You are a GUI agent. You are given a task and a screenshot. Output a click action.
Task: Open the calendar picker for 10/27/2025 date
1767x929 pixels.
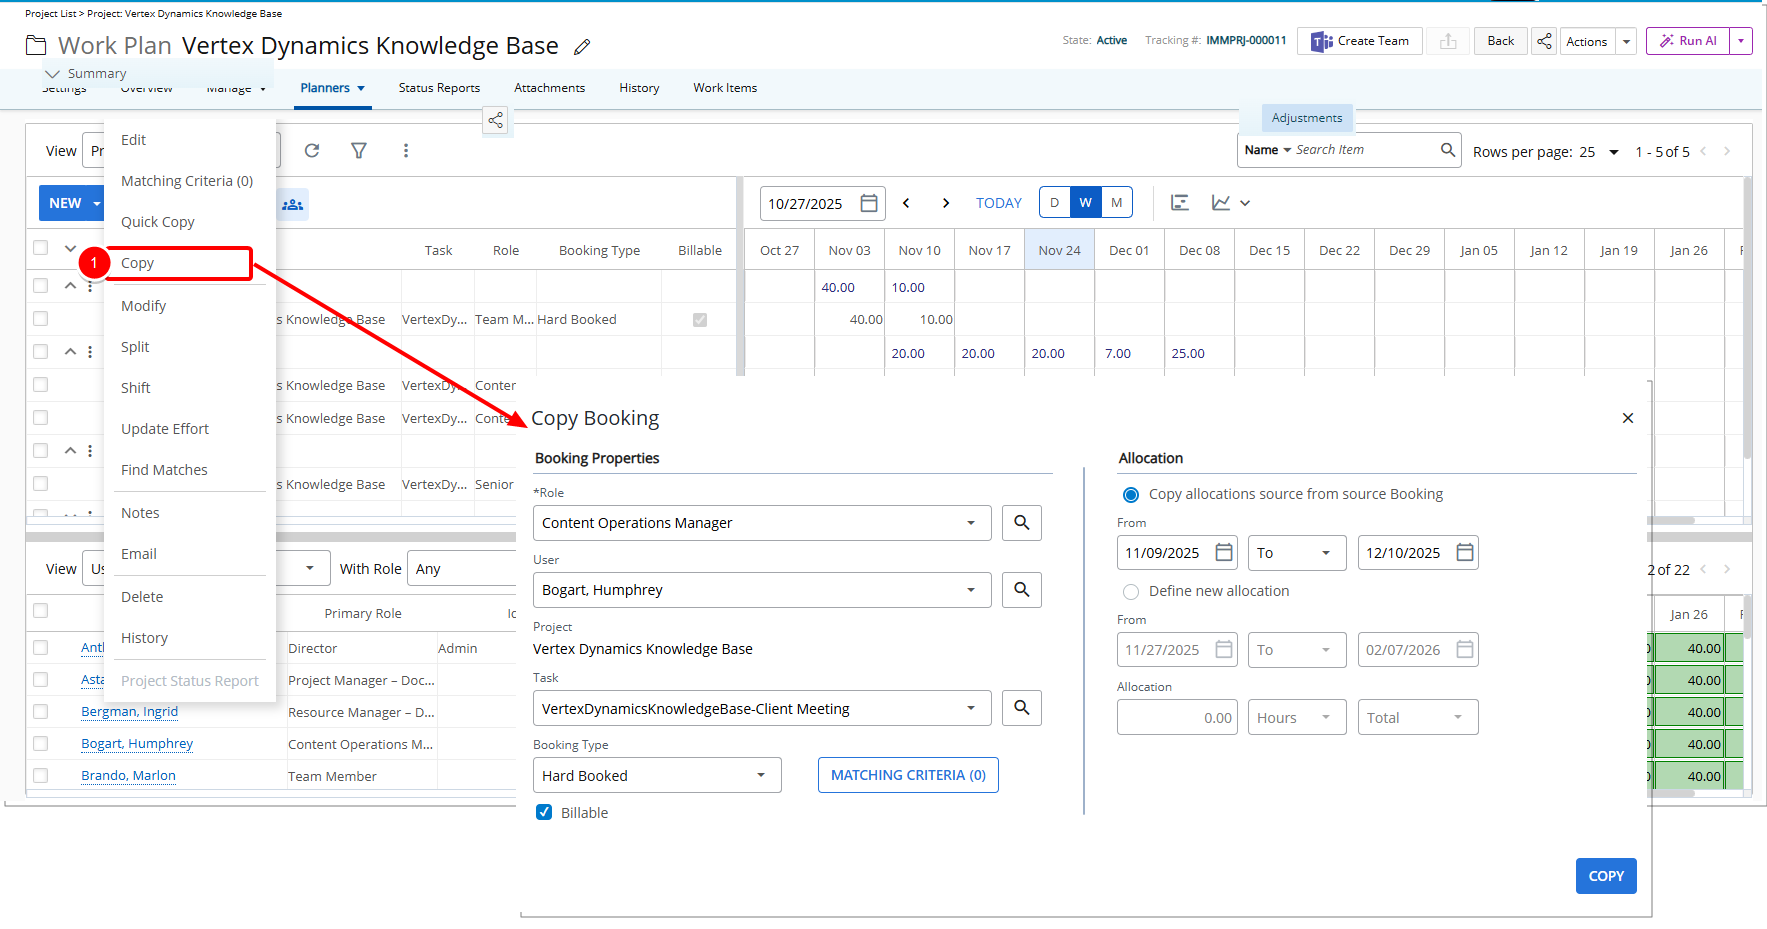(x=869, y=203)
